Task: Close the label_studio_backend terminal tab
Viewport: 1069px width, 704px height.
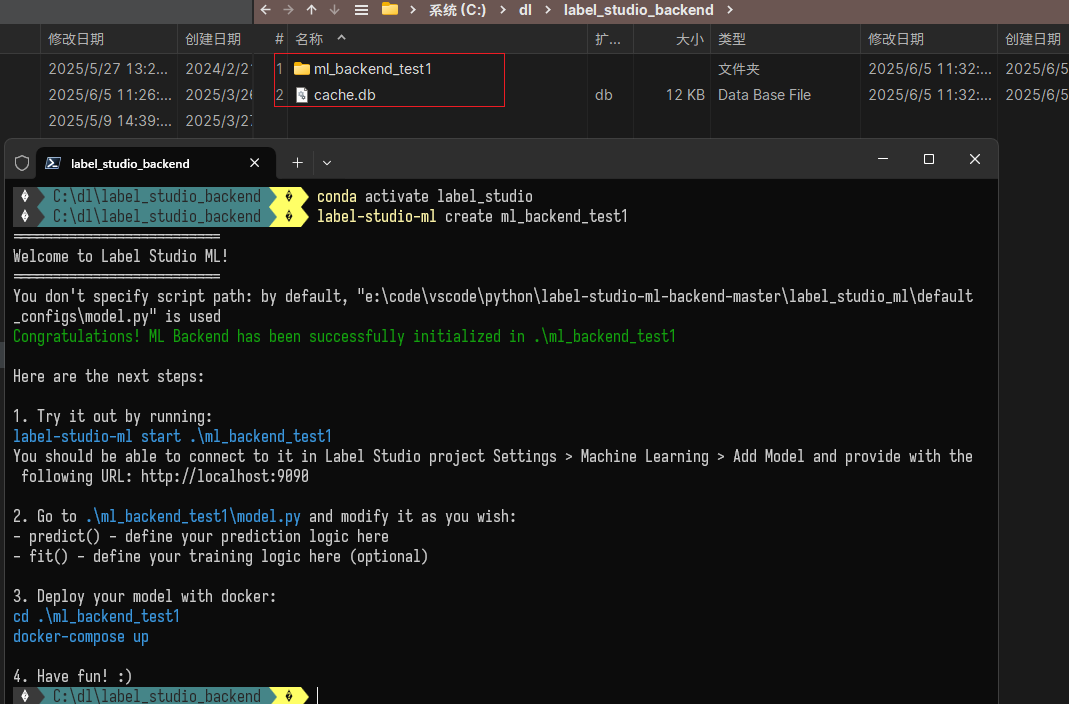Action: click(x=254, y=163)
